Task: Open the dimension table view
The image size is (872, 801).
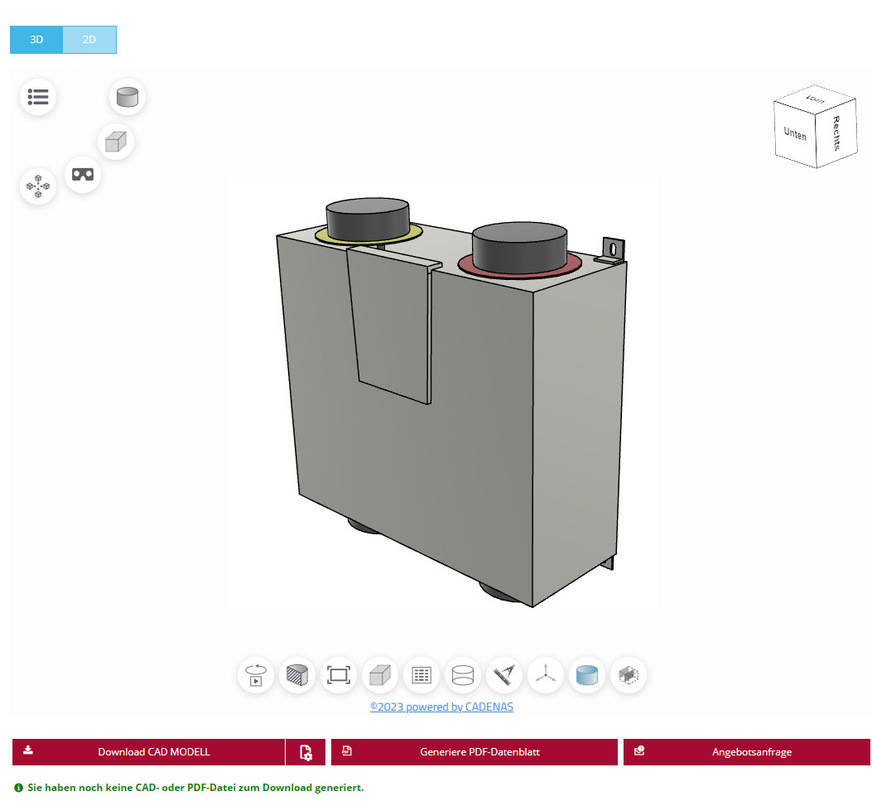Action: click(421, 675)
